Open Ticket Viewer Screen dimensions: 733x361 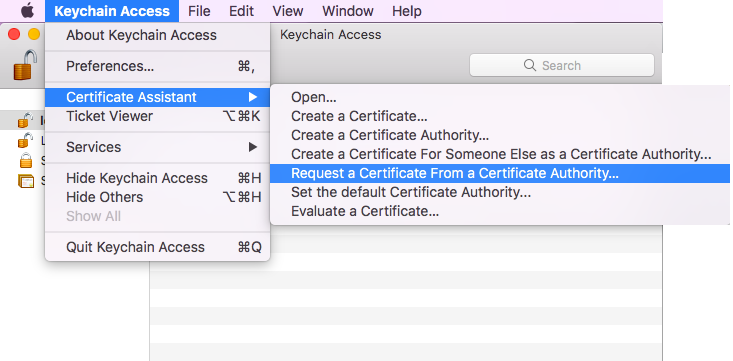pos(158,116)
